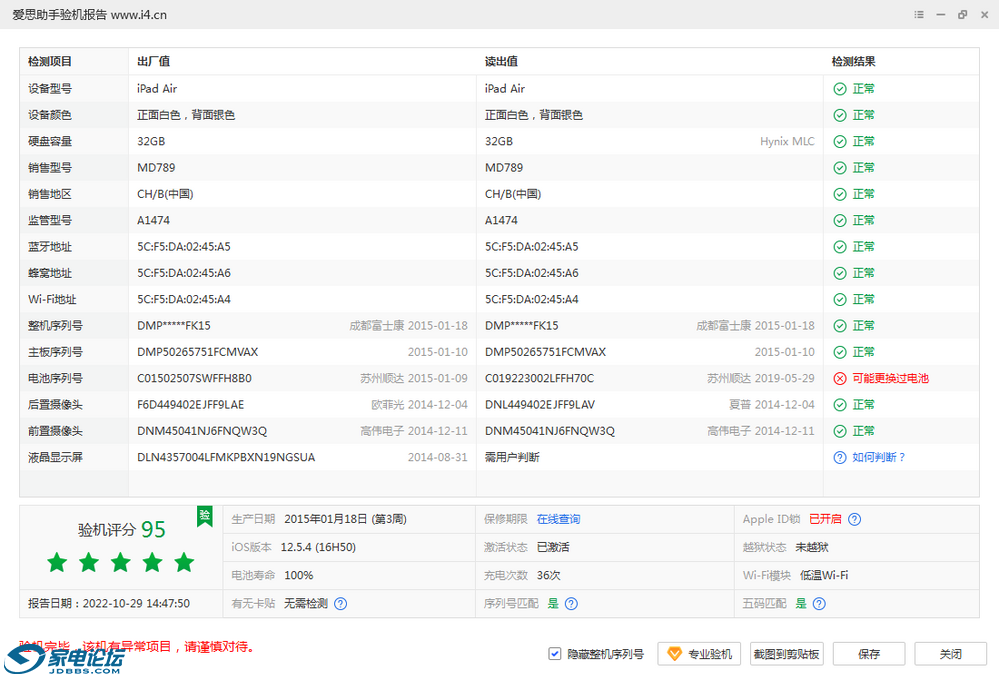Open the 在线查询 warranty link
The height and width of the screenshot is (680, 999).
(x=558, y=519)
